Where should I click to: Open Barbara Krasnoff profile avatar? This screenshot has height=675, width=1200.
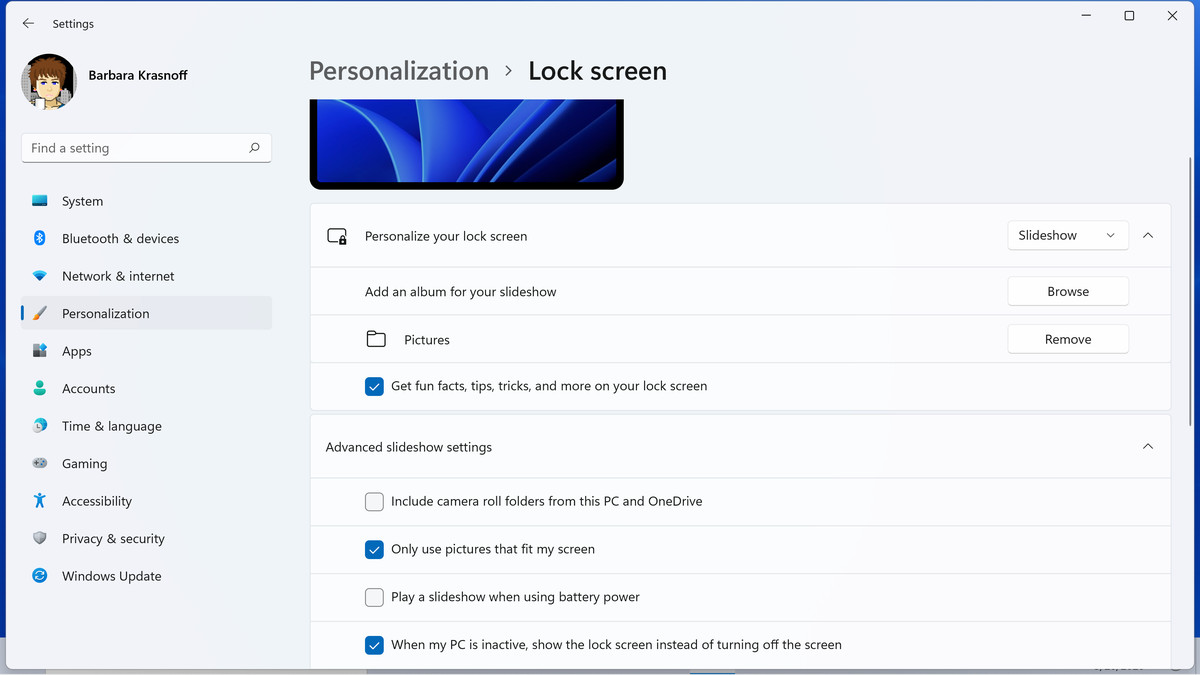point(48,81)
